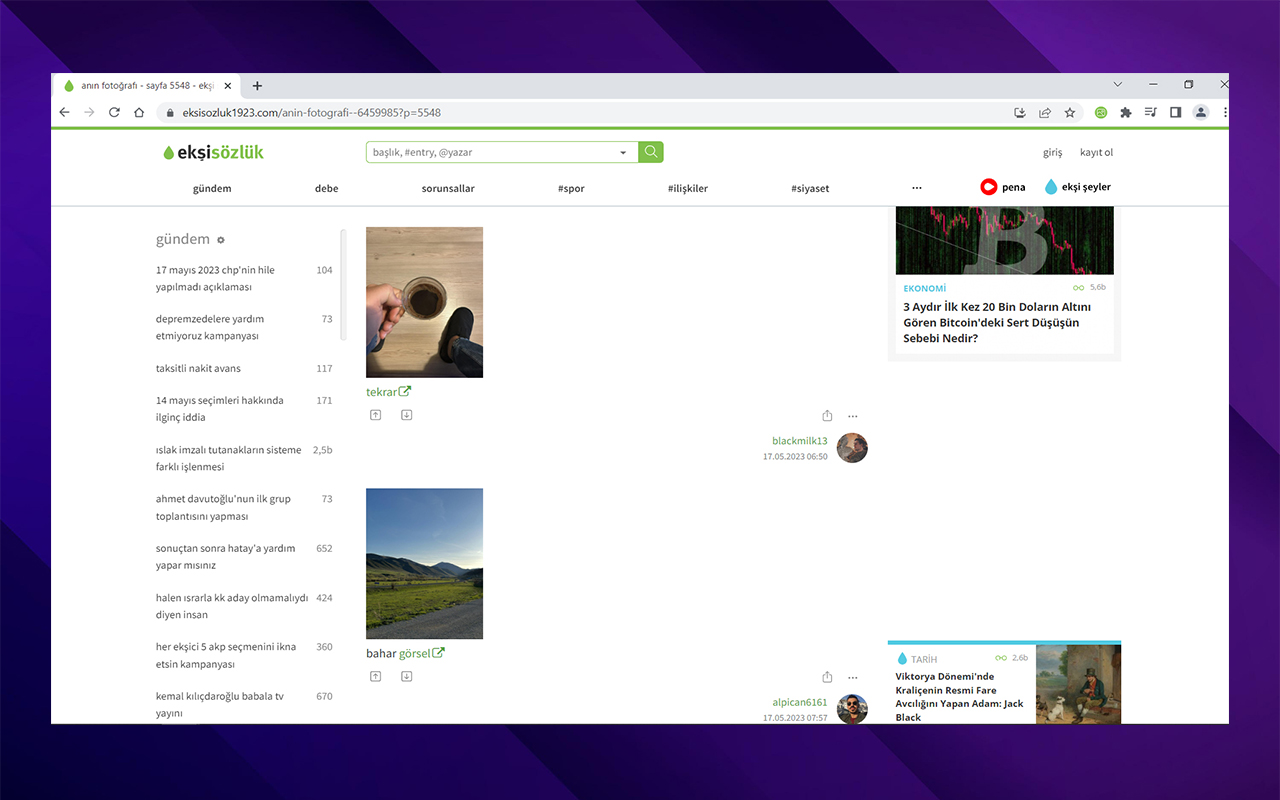Bookmark this page with the star icon

tap(1070, 113)
